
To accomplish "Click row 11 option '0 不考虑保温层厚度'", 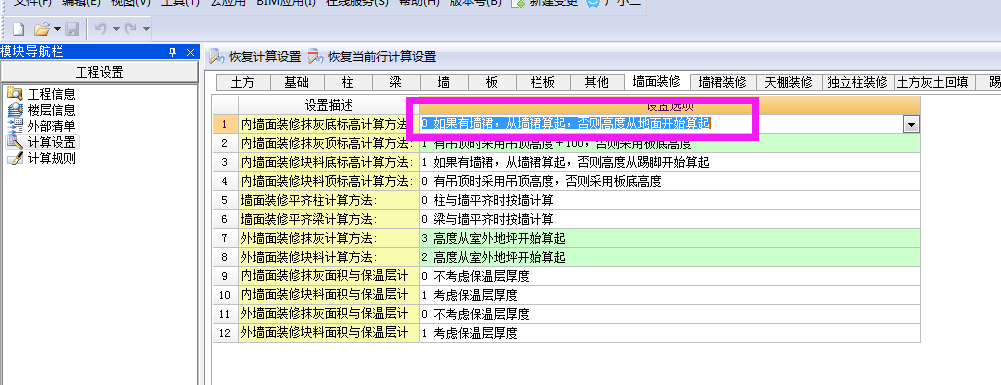I will point(670,315).
